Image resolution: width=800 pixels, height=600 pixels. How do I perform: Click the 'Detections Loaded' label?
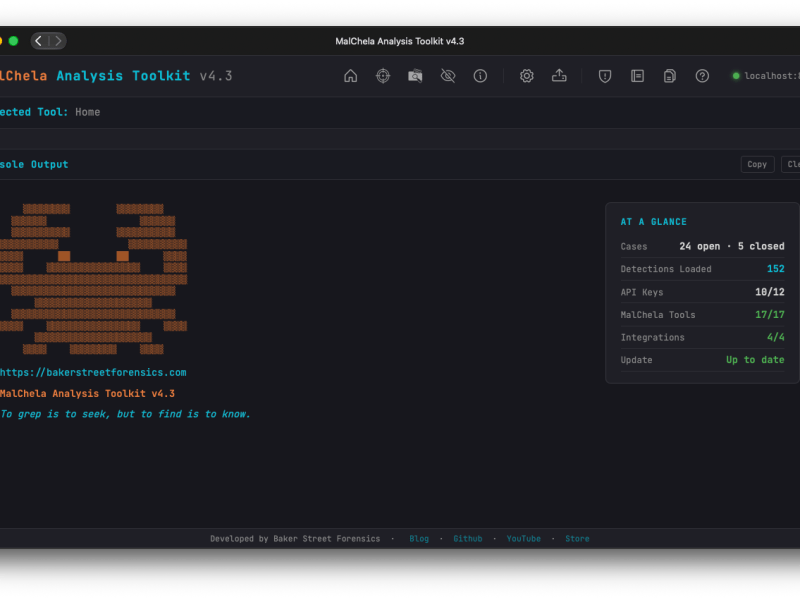[x=666, y=269]
